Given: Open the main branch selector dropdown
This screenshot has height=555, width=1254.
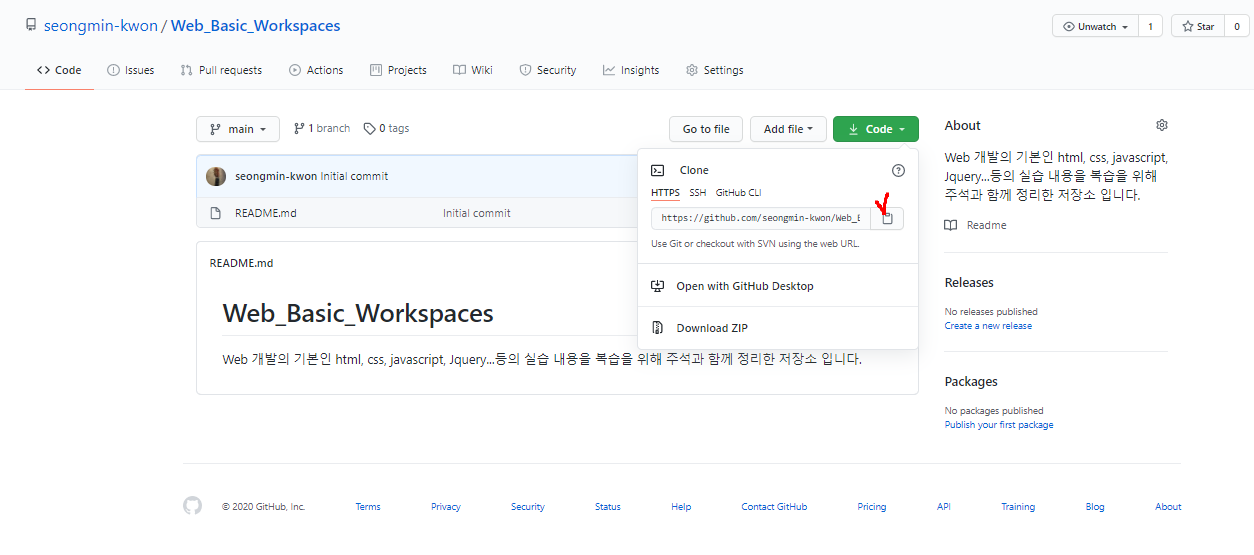Looking at the screenshot, I should coord(238,129).
